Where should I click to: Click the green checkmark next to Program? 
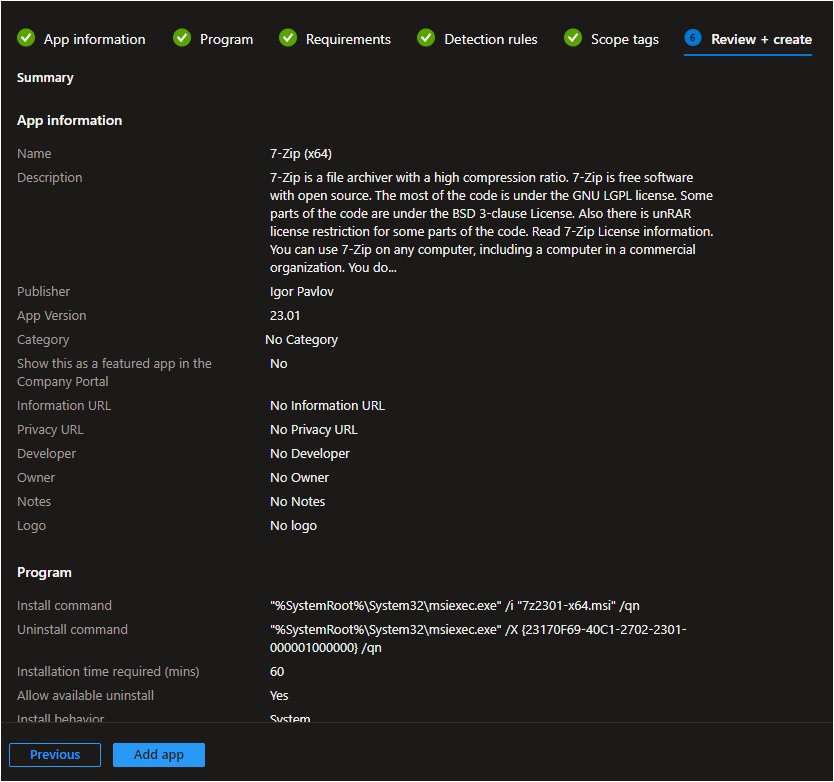(182, 38)
